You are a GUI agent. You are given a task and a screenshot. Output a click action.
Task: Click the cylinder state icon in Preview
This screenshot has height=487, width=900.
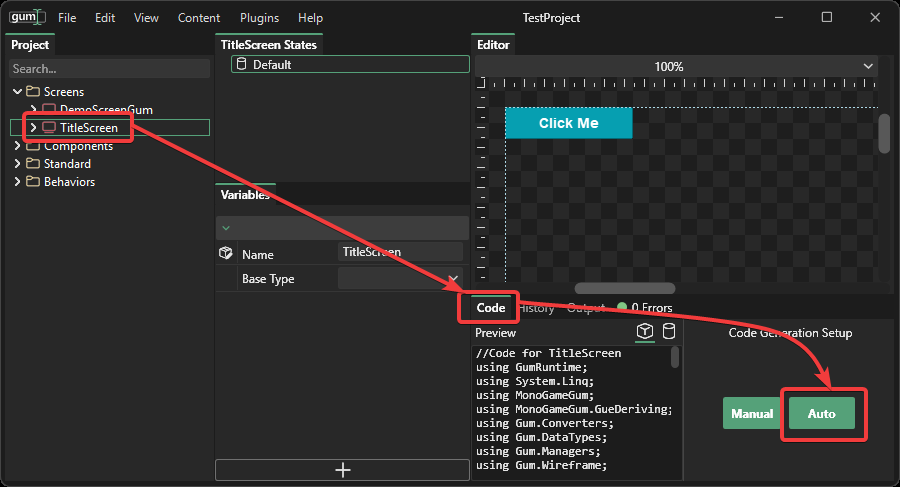coord(669,332)
